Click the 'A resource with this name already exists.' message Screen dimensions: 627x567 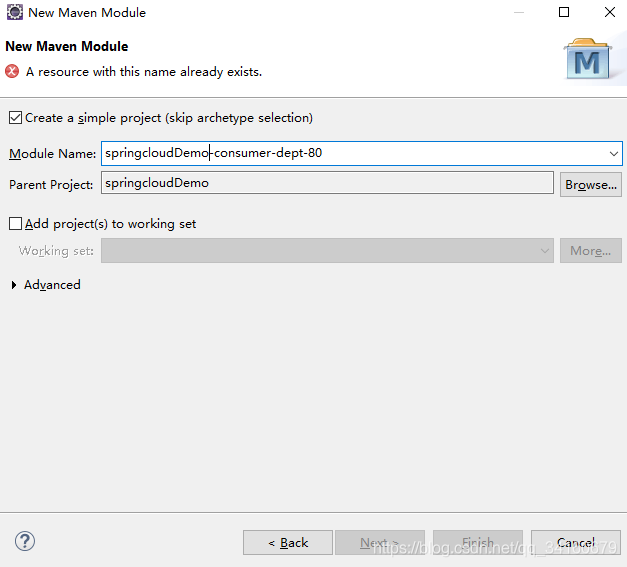[144, 72]
